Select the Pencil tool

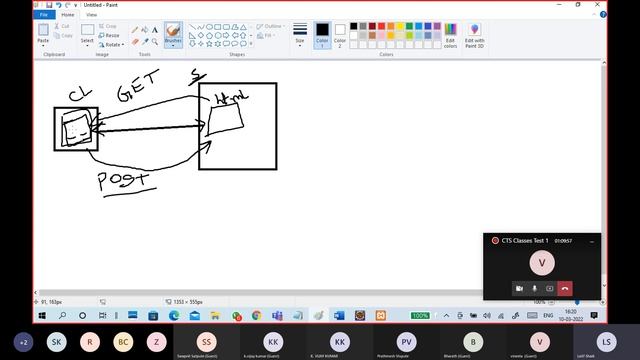click(135, 30)
